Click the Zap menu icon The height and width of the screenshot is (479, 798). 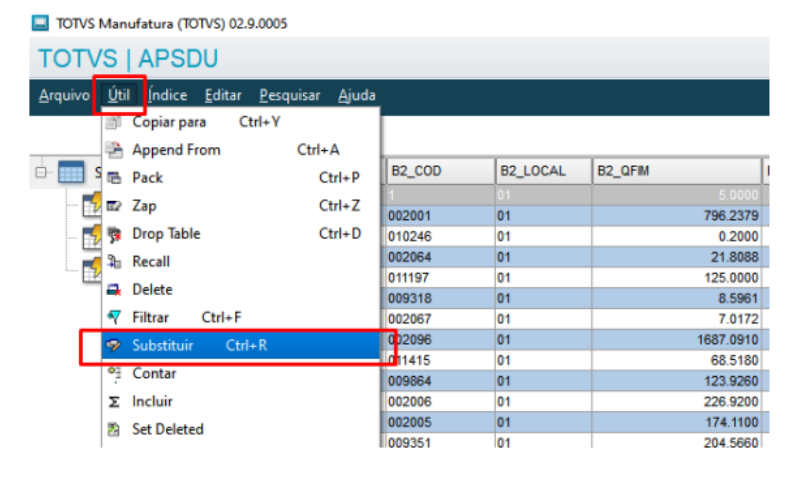(x=114, y=206)
